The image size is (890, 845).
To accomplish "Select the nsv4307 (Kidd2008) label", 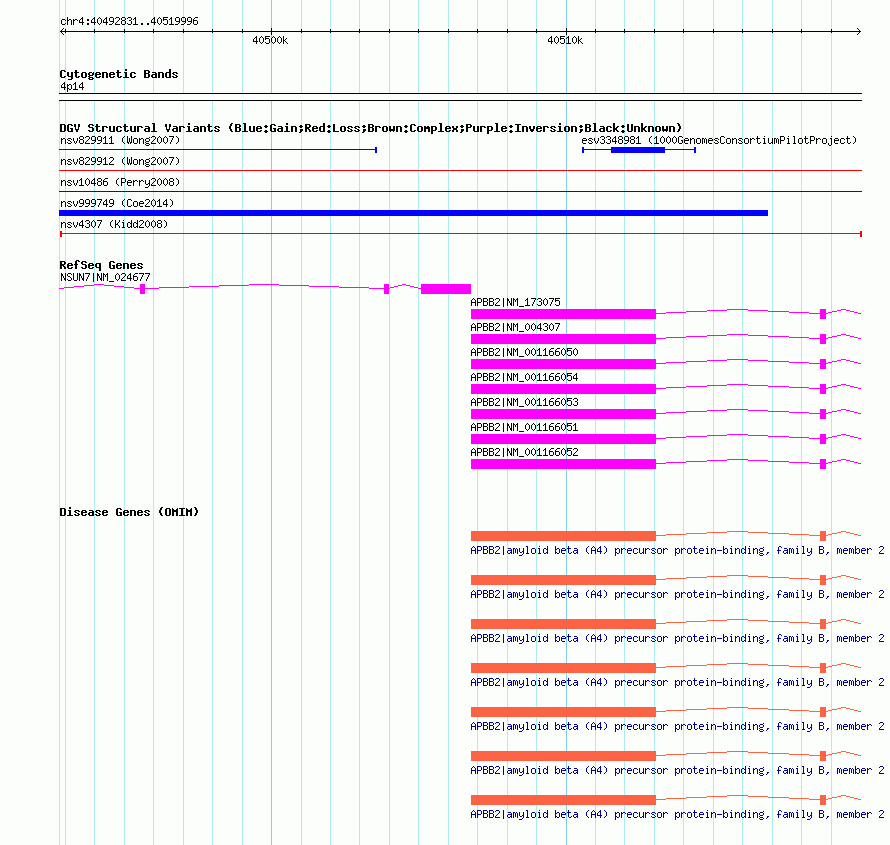I will (x=114, y=224).
